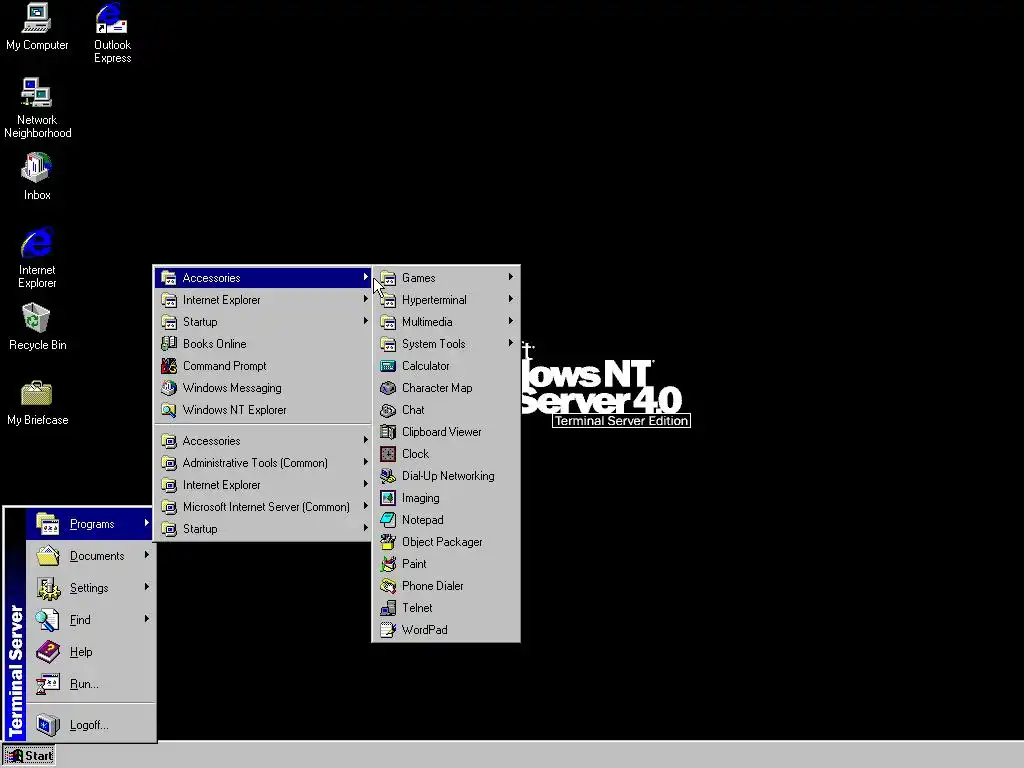This screenshot has width=1024, height=768.
Task: Choose Help in Start menu
Action: 90,652
